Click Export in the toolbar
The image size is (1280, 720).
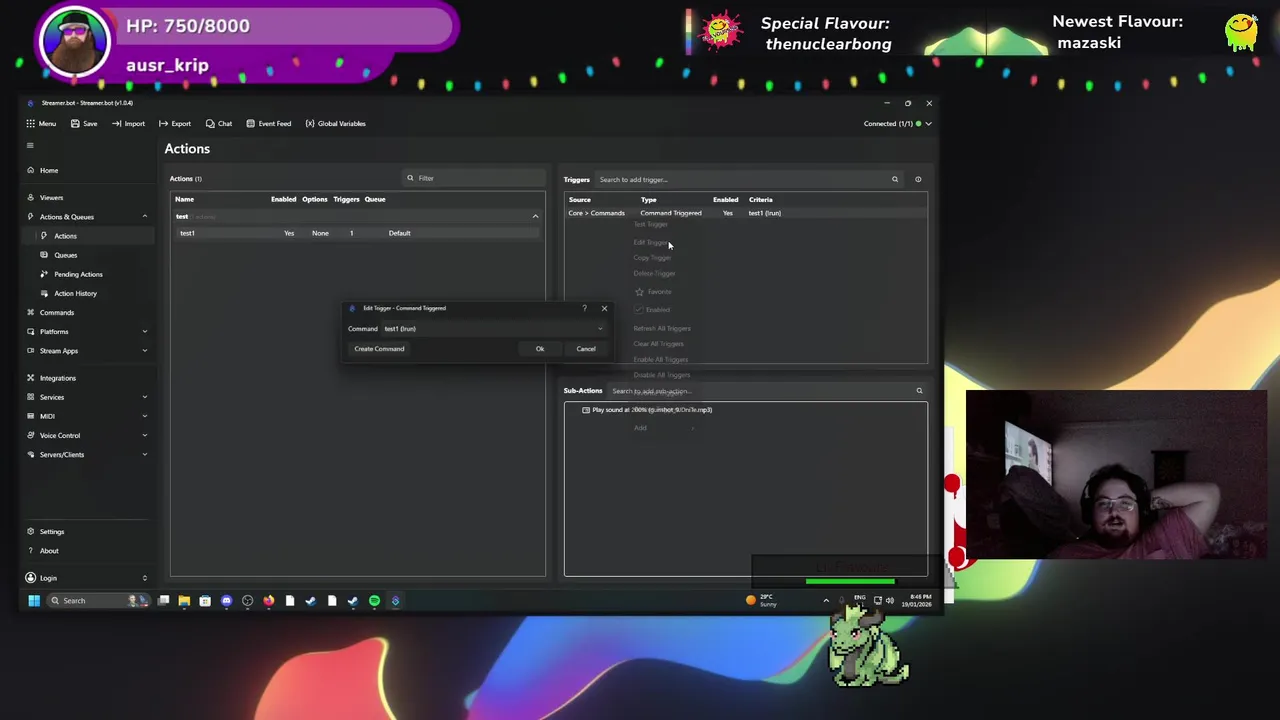[175, 123]
